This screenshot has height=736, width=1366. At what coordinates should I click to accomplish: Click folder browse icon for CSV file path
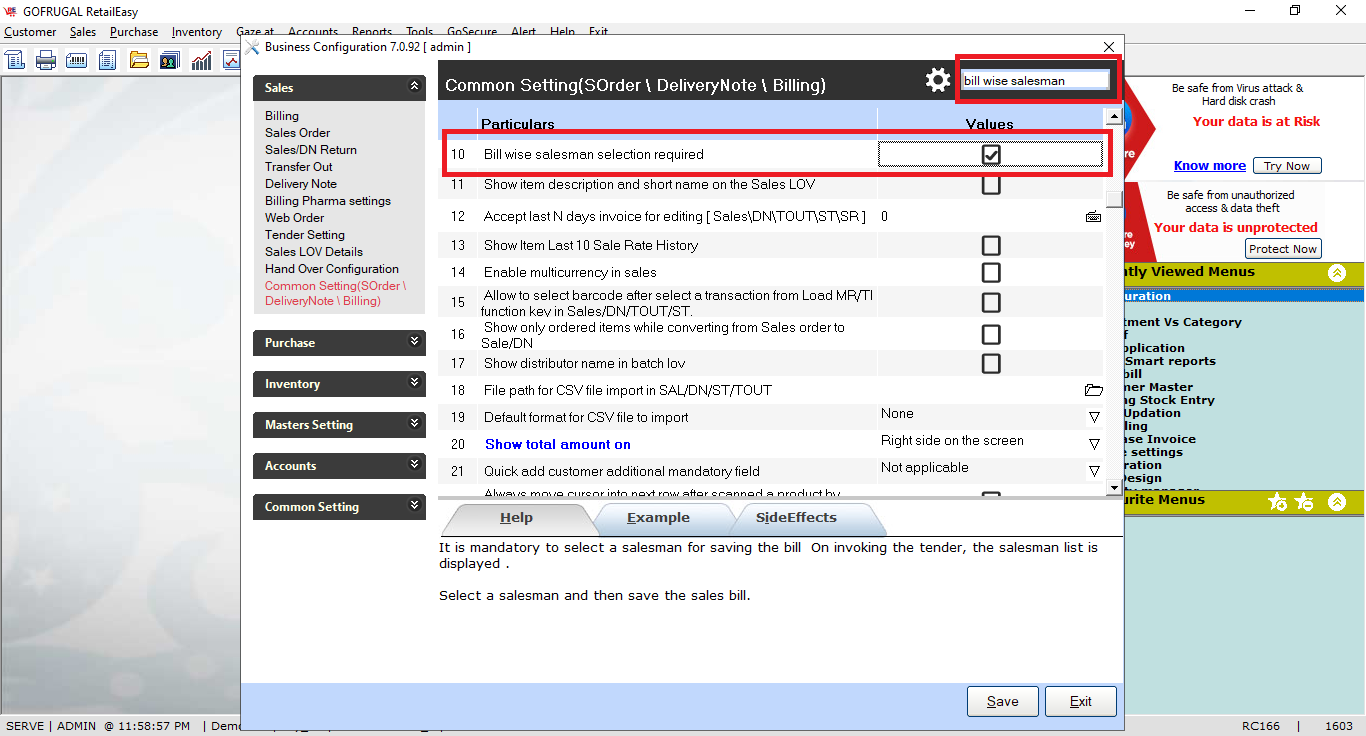(x=1093, y=390)
